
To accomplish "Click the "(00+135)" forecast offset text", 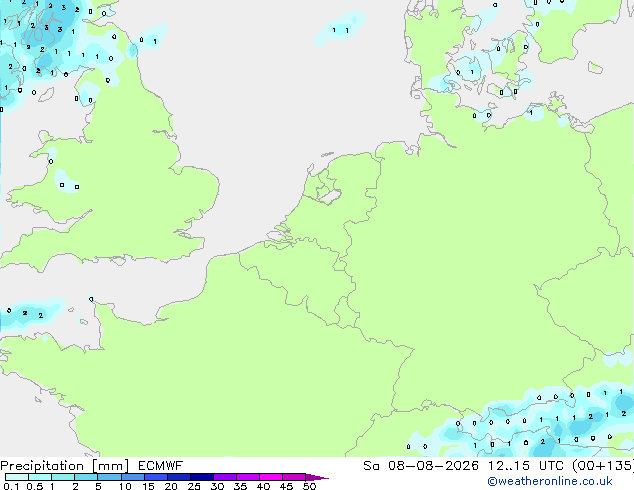I will [x=603, y=466].
